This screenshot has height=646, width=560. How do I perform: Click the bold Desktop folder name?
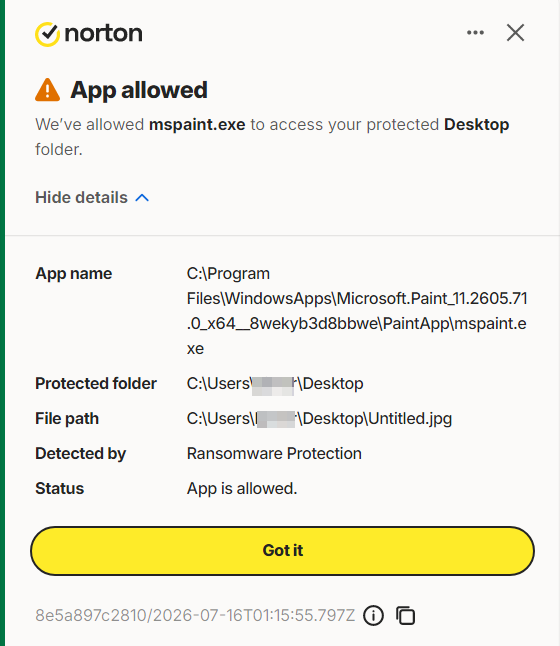point(476,124)
